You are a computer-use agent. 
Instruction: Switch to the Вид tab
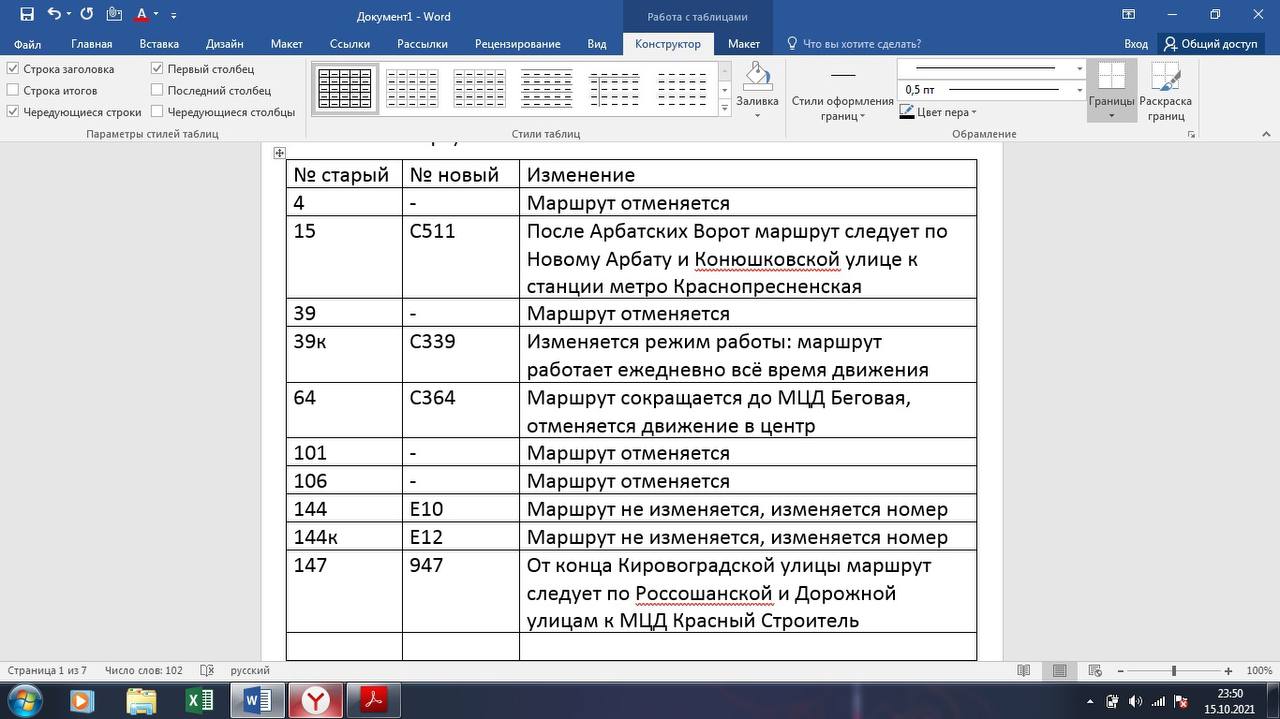pyautogui.click(x=597, y=44)
